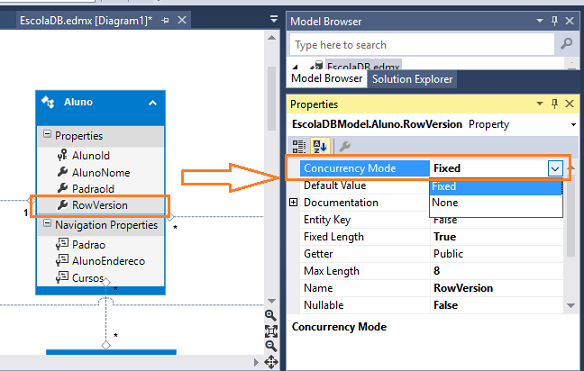This screenshot has height=371, width=584.
Task: Click the zoom to fit diagram icon
Action: 271,331
